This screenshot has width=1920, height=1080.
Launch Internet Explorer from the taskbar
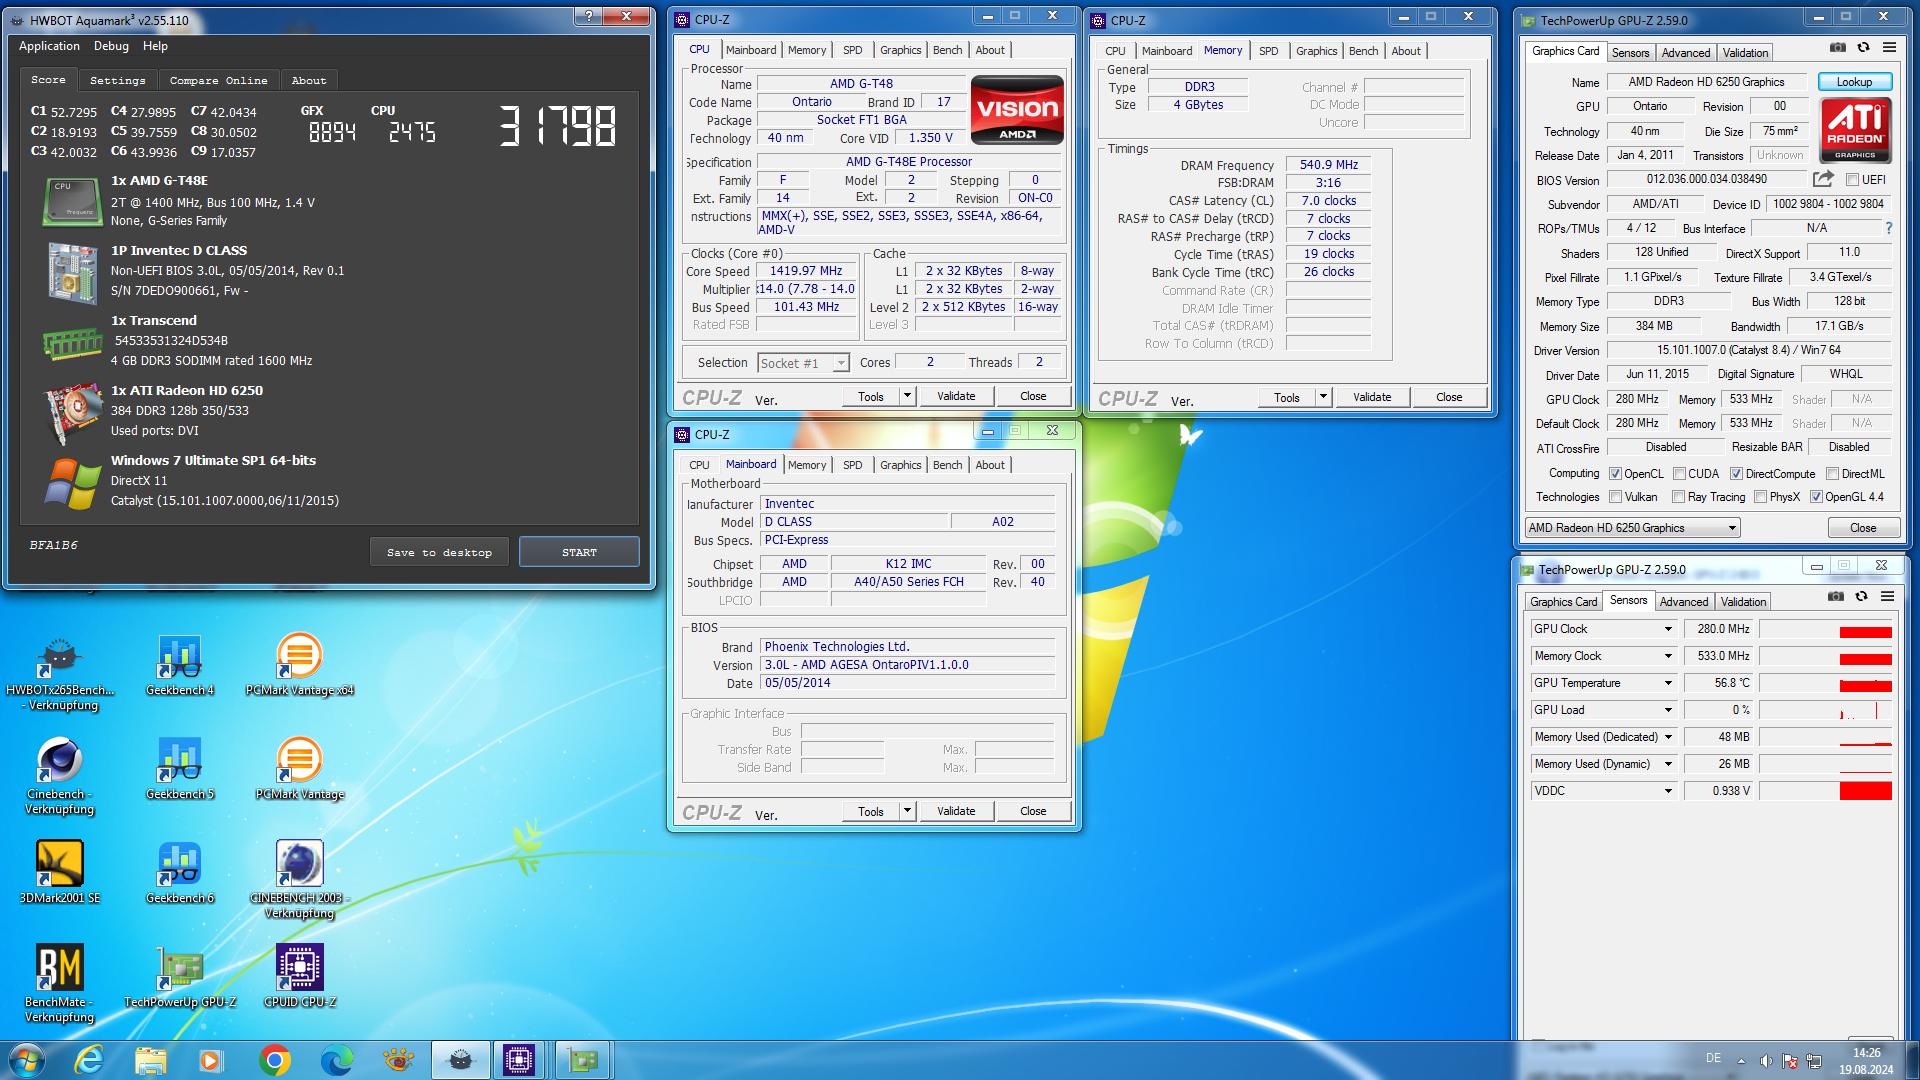[89, 1060]
